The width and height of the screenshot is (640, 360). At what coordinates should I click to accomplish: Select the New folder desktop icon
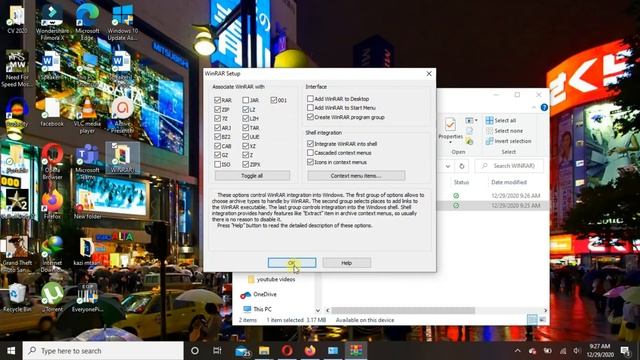(87, 205)
